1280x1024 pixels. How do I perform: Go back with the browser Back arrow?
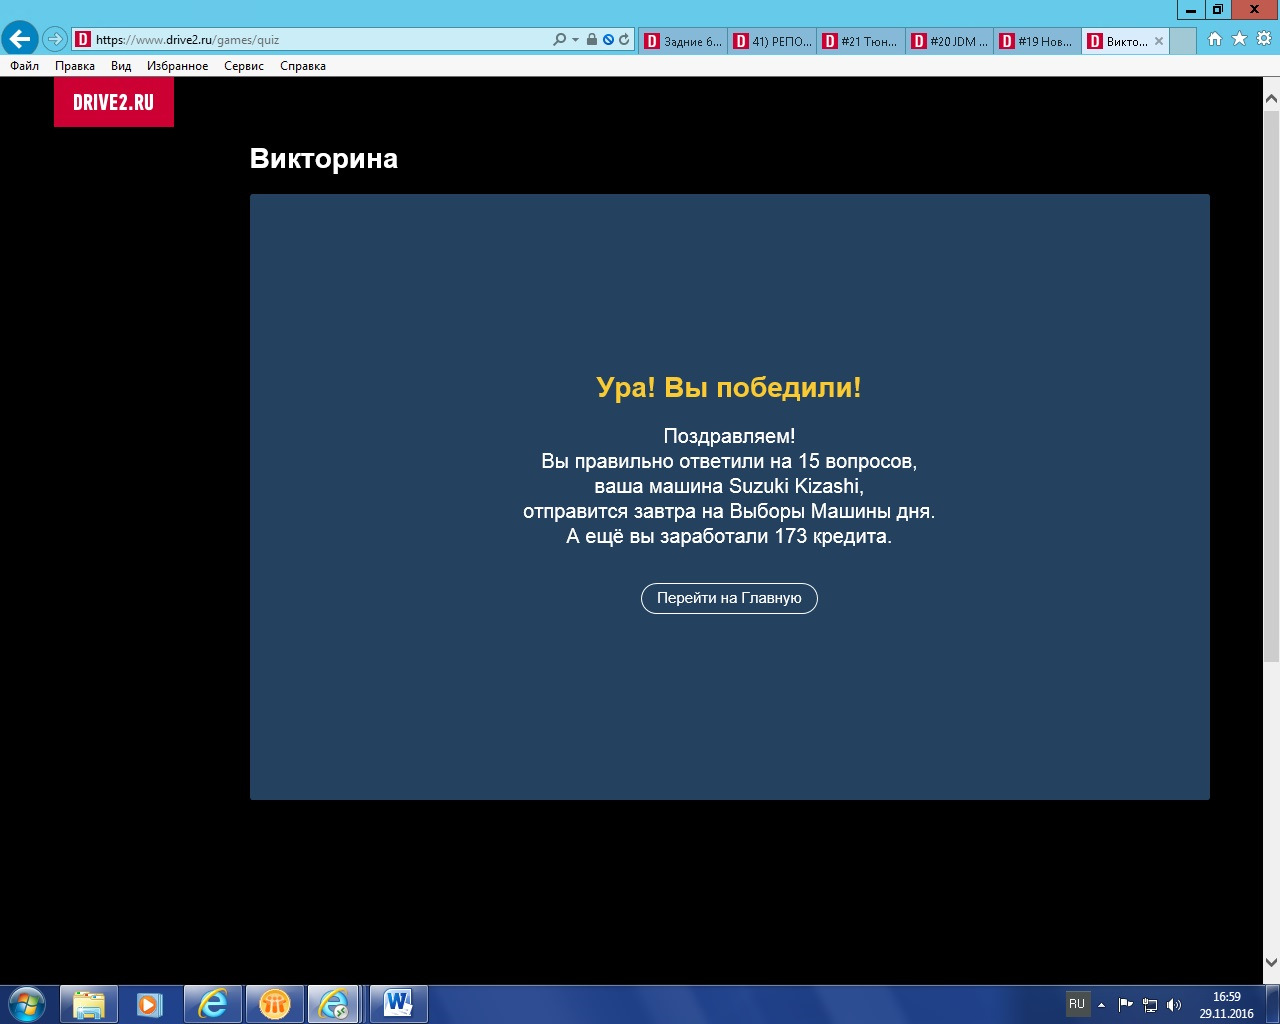coord(19,40)
